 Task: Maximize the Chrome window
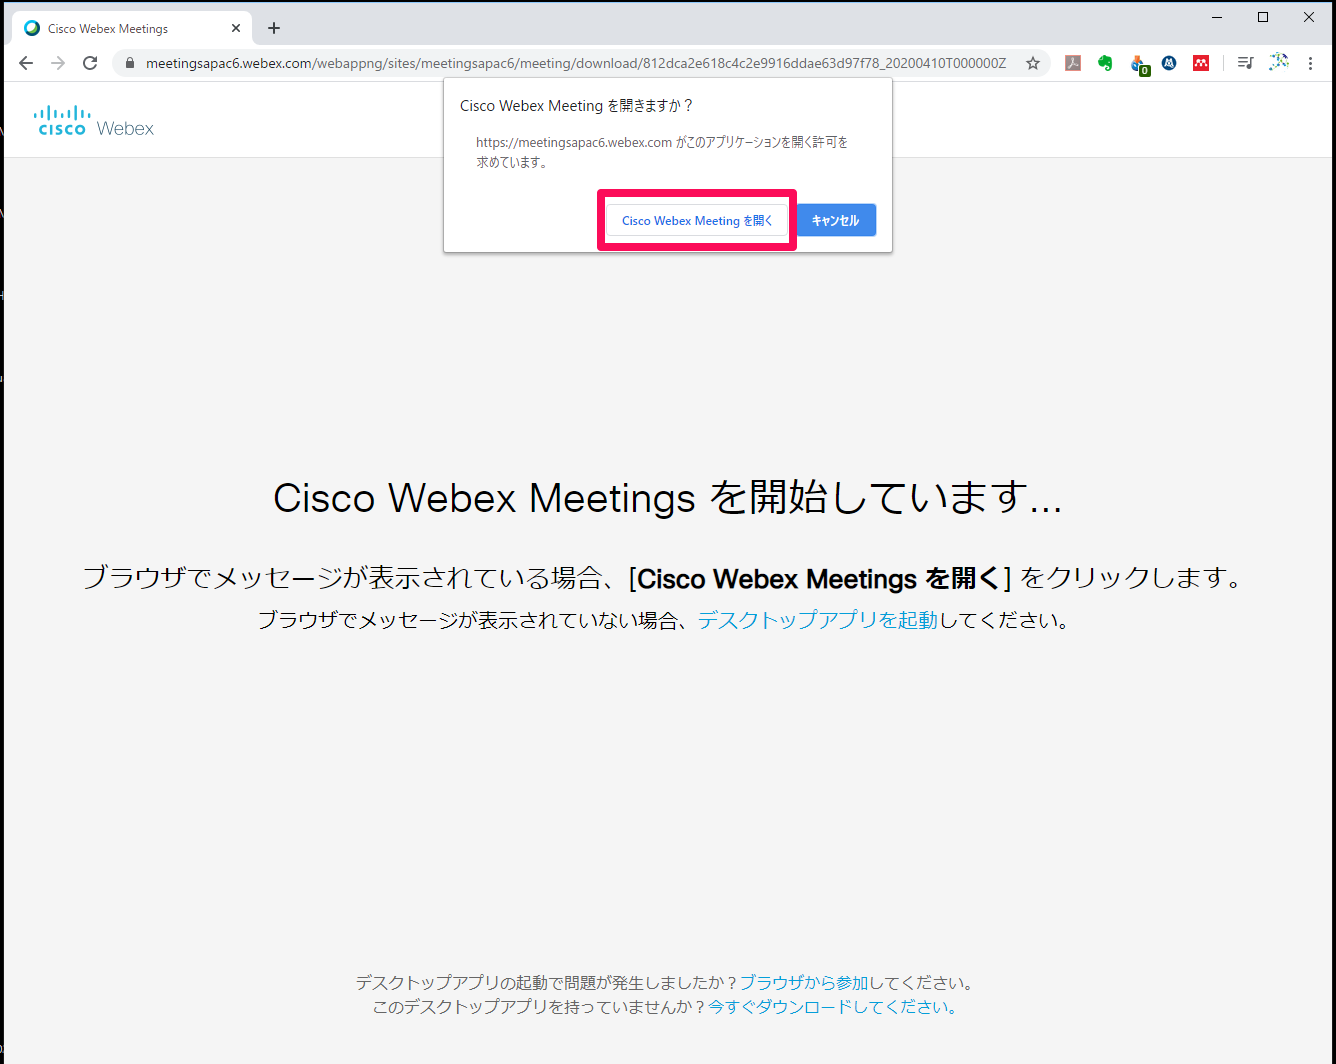click(1263, 17)
